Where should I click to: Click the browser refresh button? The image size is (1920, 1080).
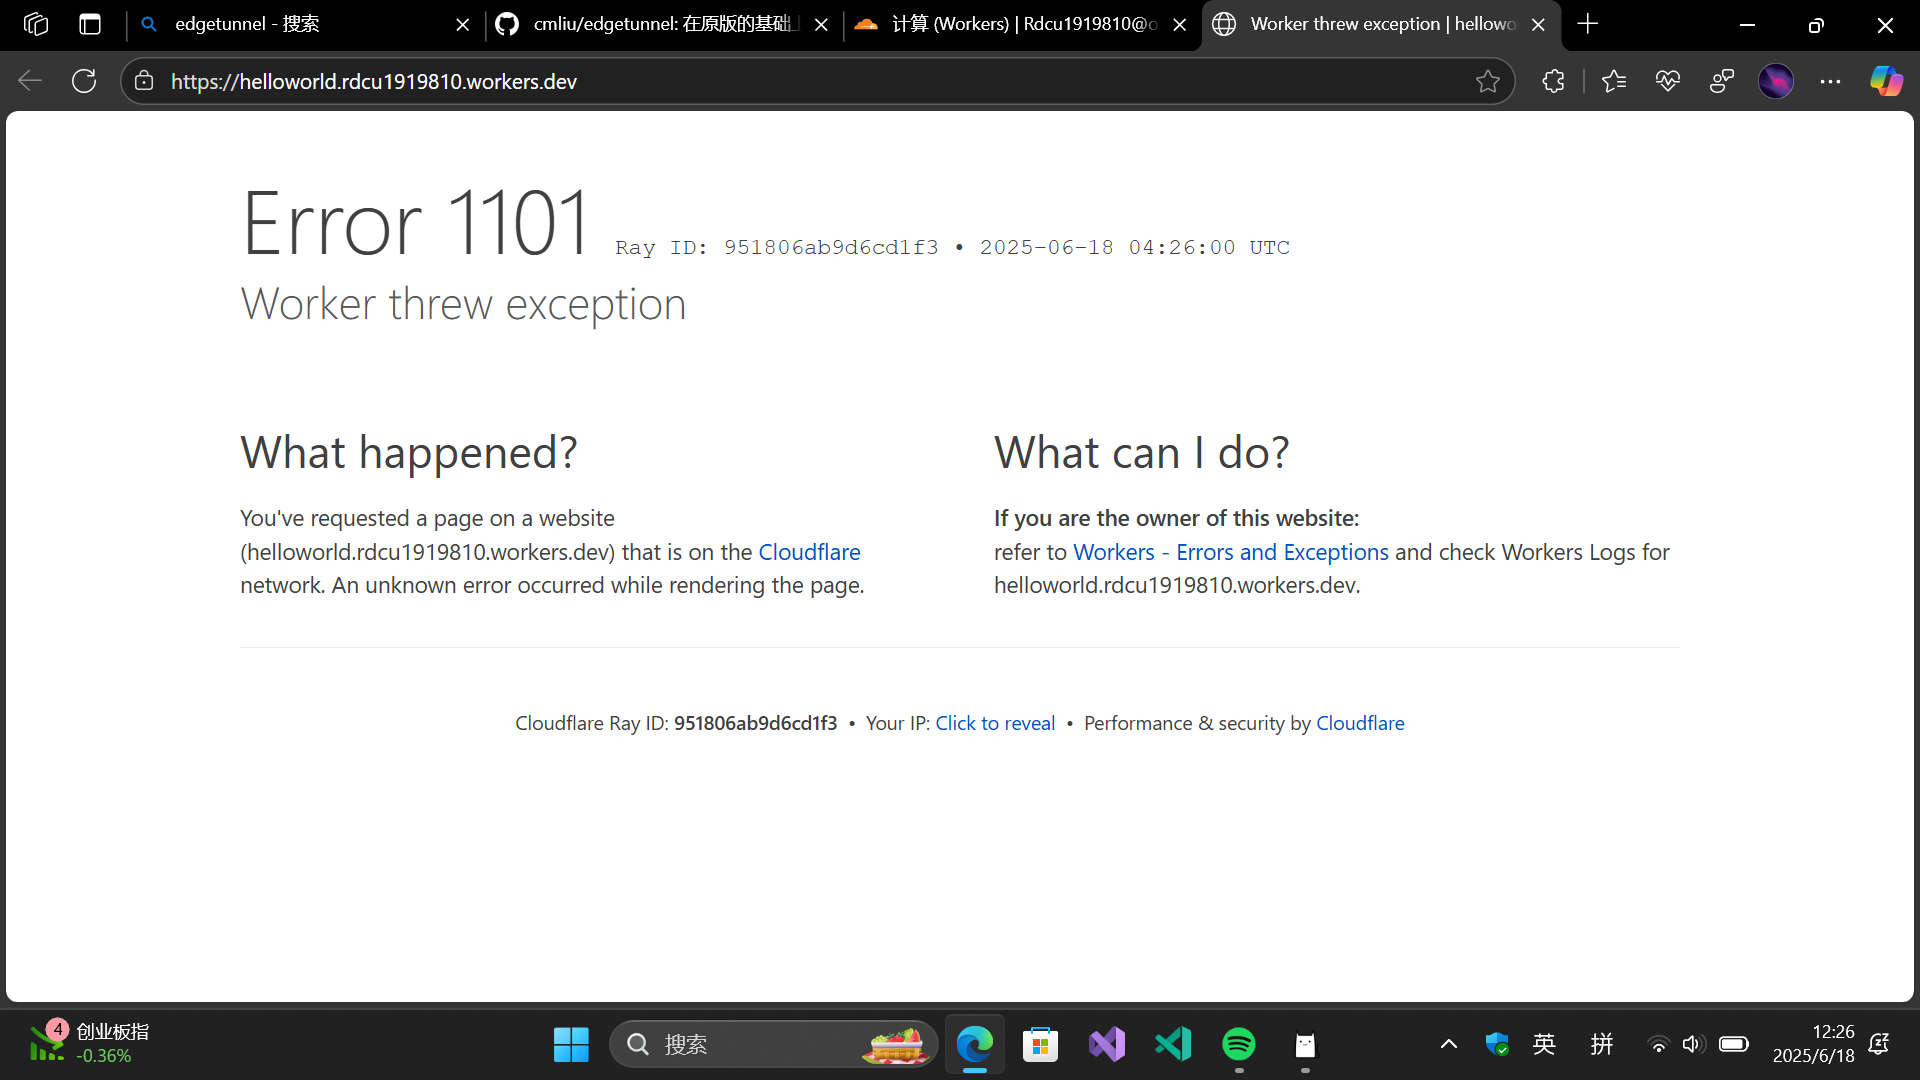(x=84, y=81)
